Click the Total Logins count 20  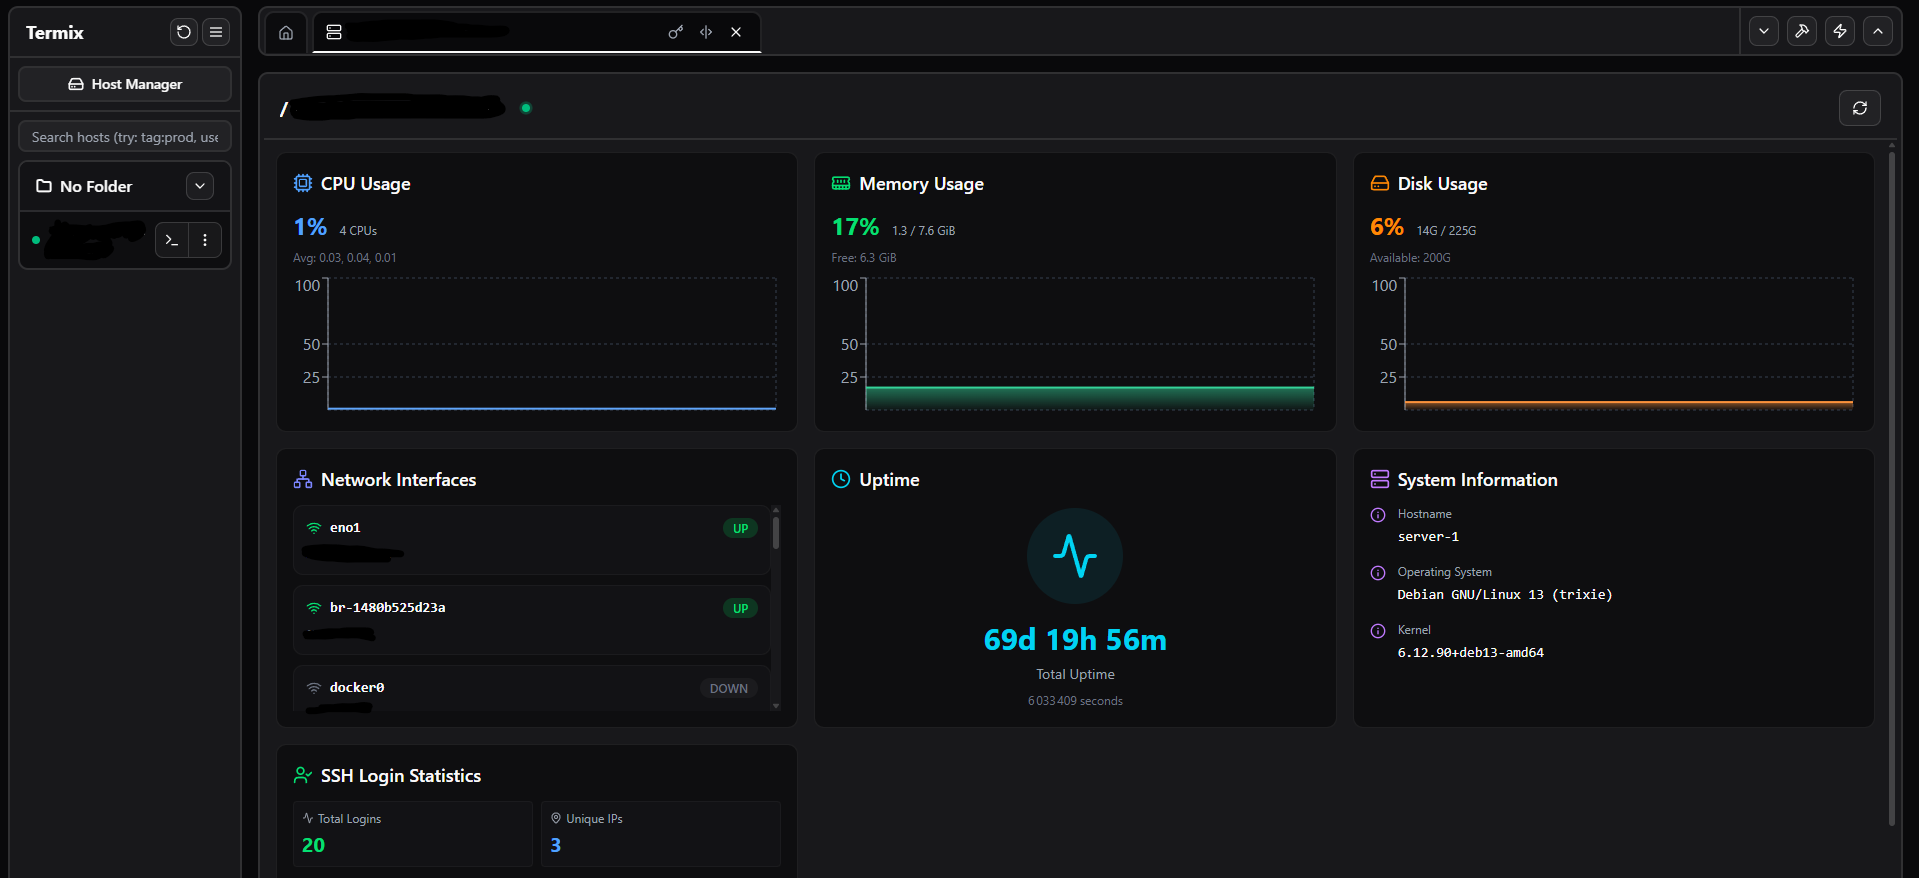314,845
